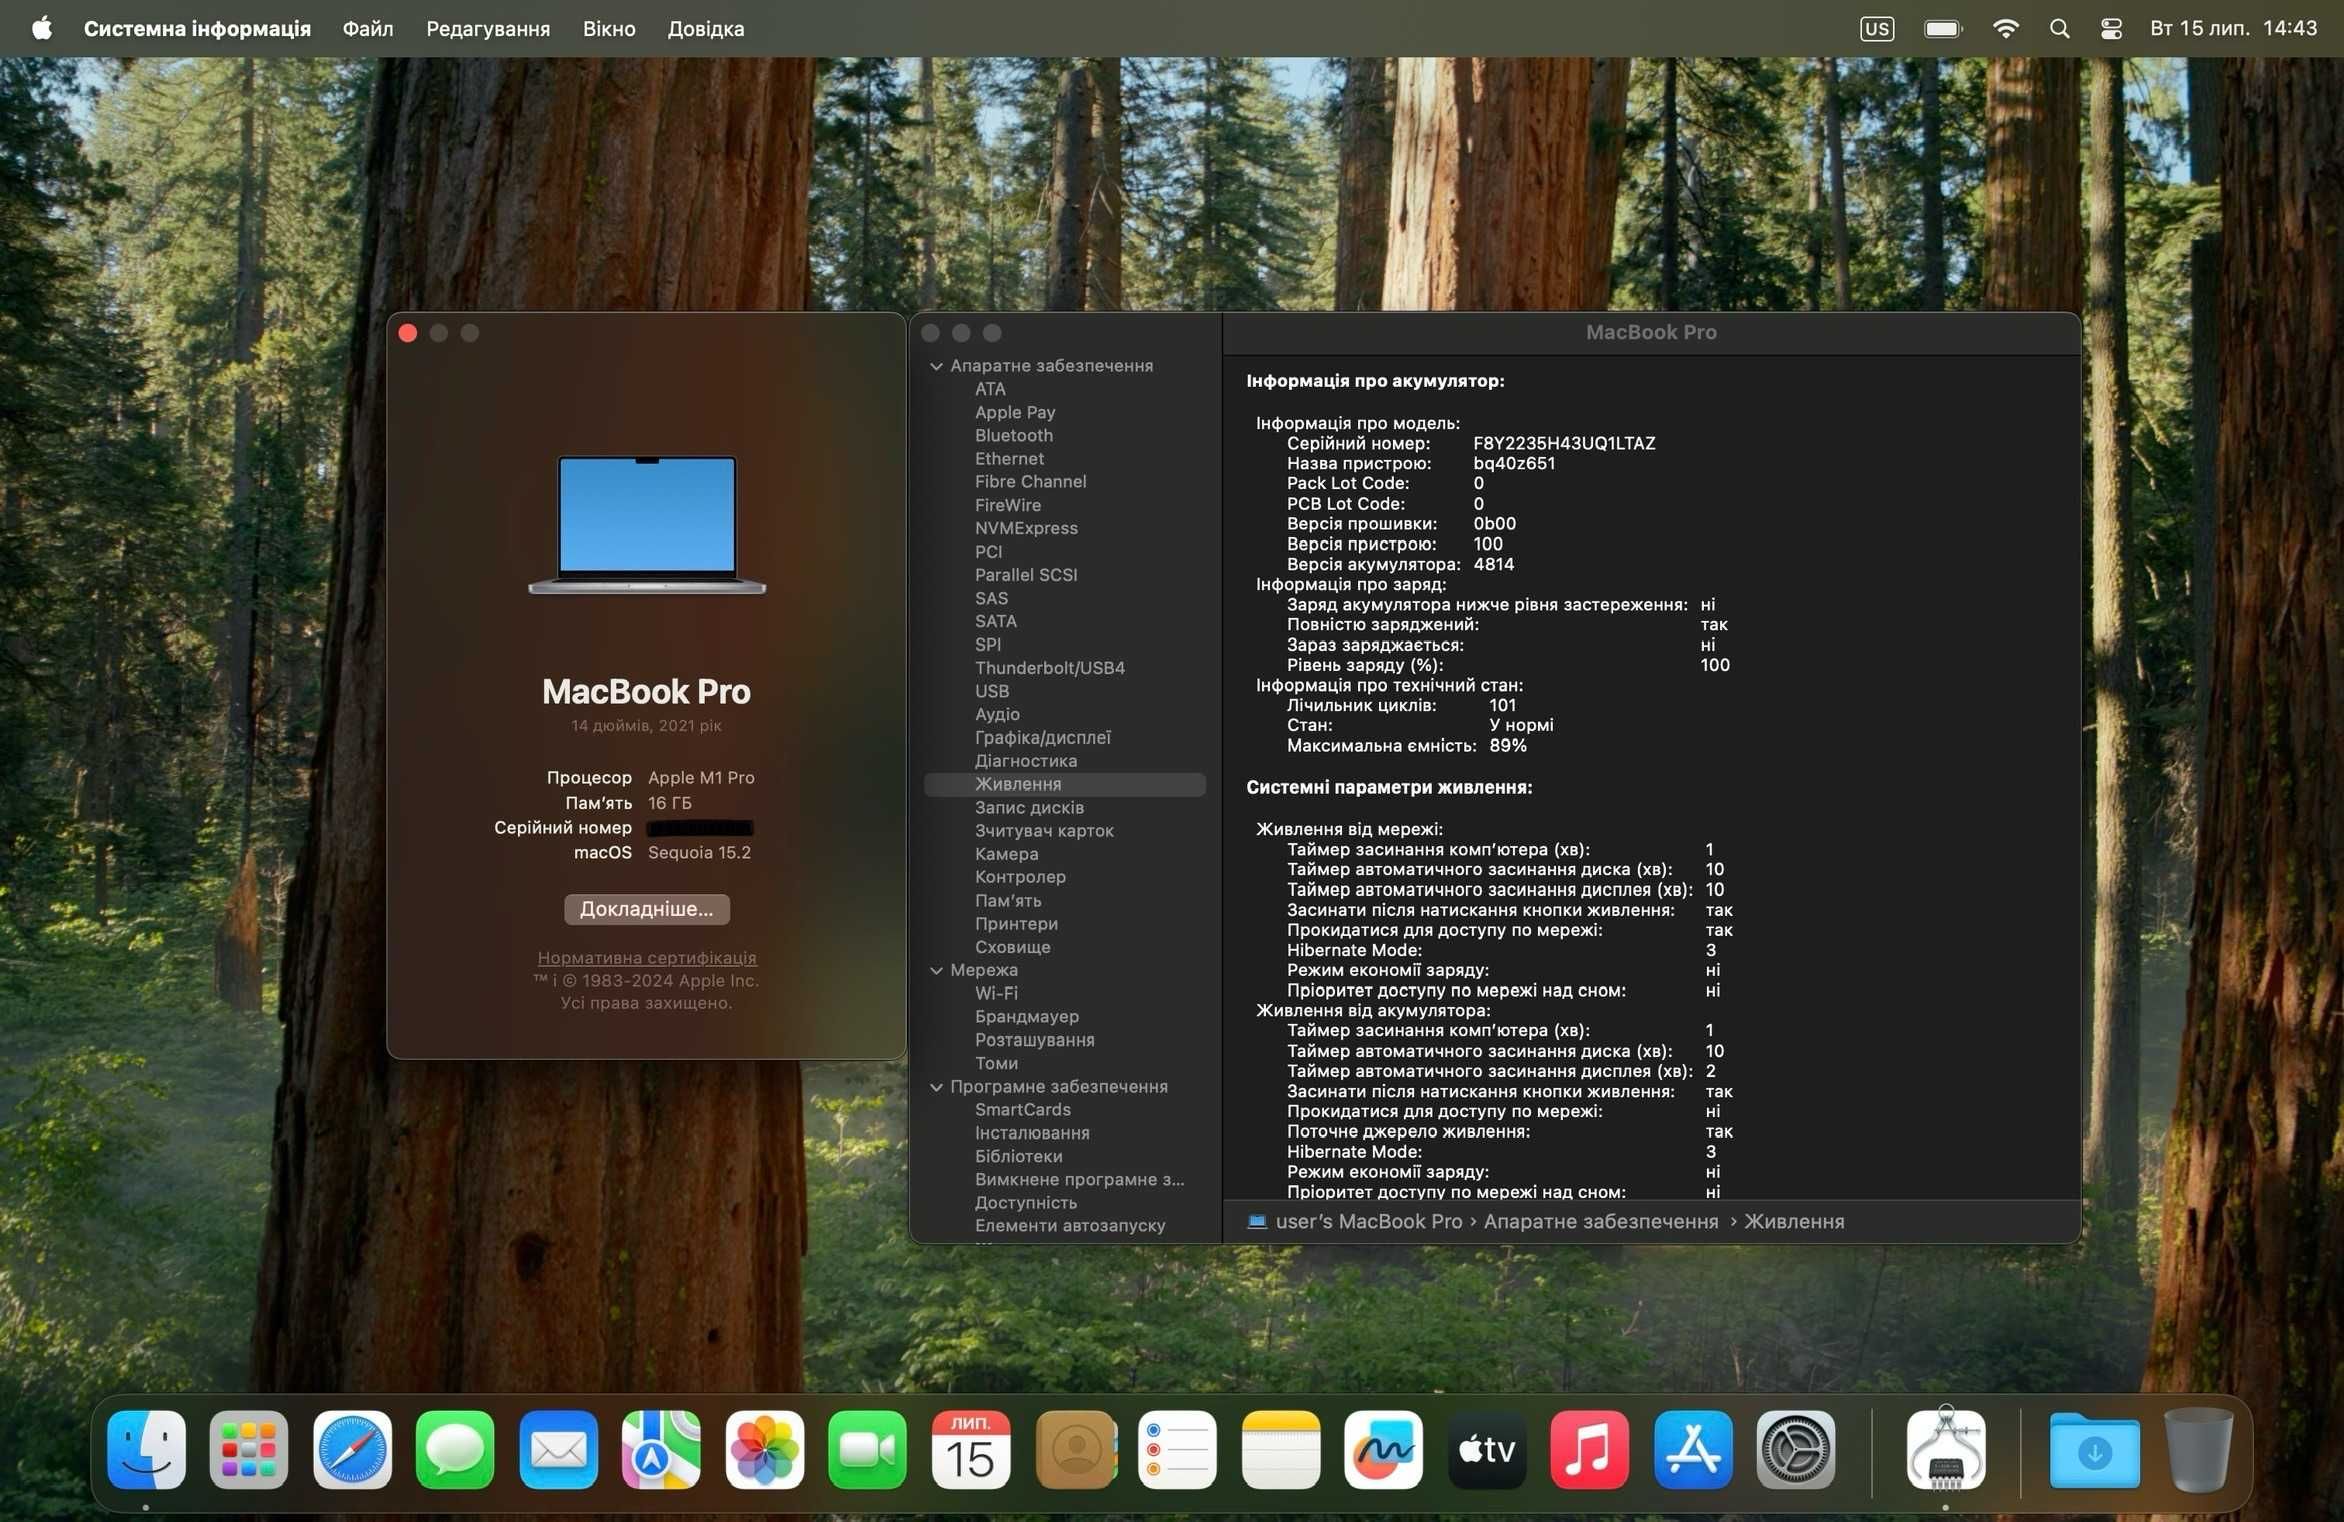Image resolution: width=2344 pixels, height=1522 pixels.
Task: Open Contacts app in the Dock
Action: (1076, 1449)
